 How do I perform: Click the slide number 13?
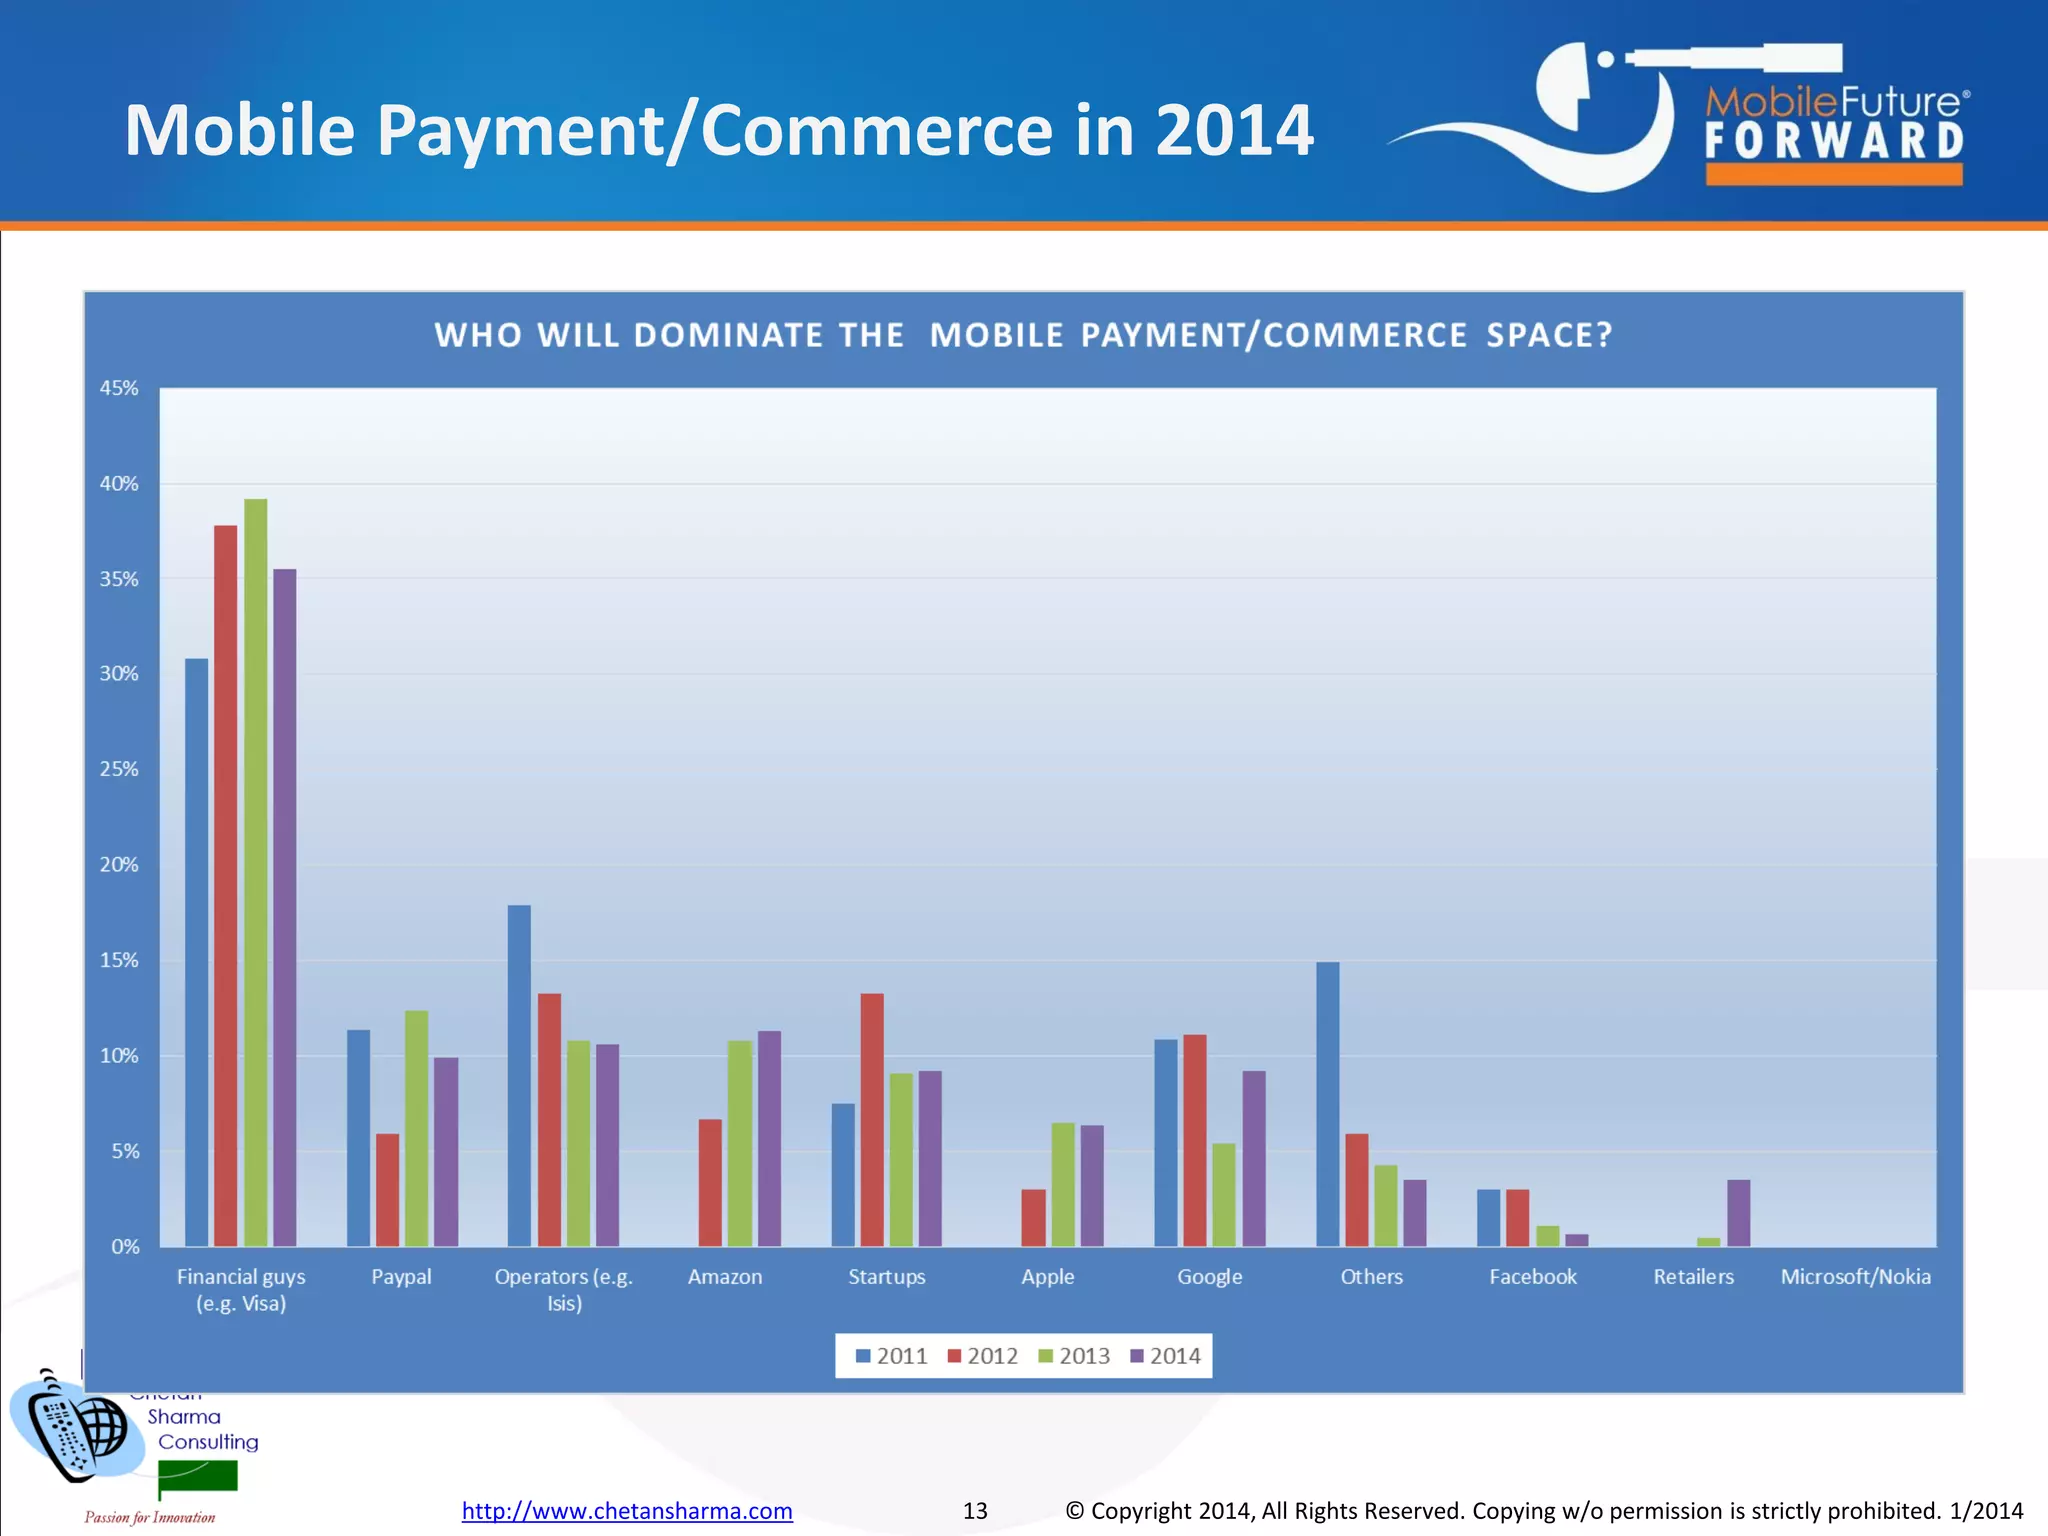[975, 1510]
